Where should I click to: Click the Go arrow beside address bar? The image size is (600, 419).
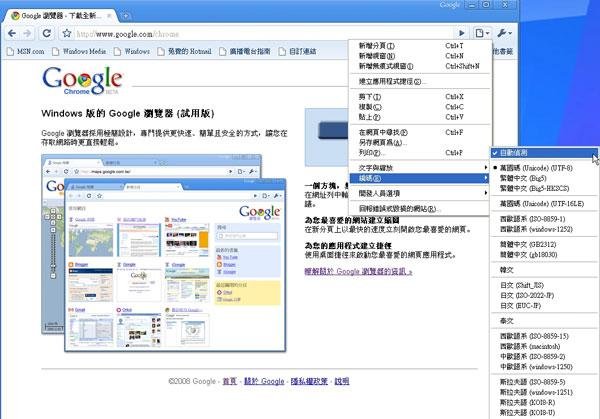tap(462, 33)
